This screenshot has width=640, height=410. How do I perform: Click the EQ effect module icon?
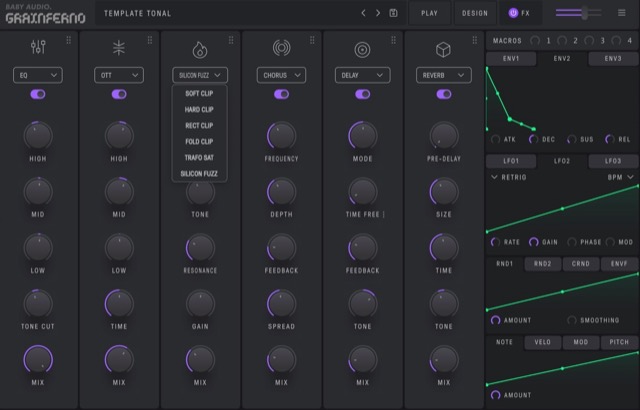pyautogui.click(x=38, y=48)
